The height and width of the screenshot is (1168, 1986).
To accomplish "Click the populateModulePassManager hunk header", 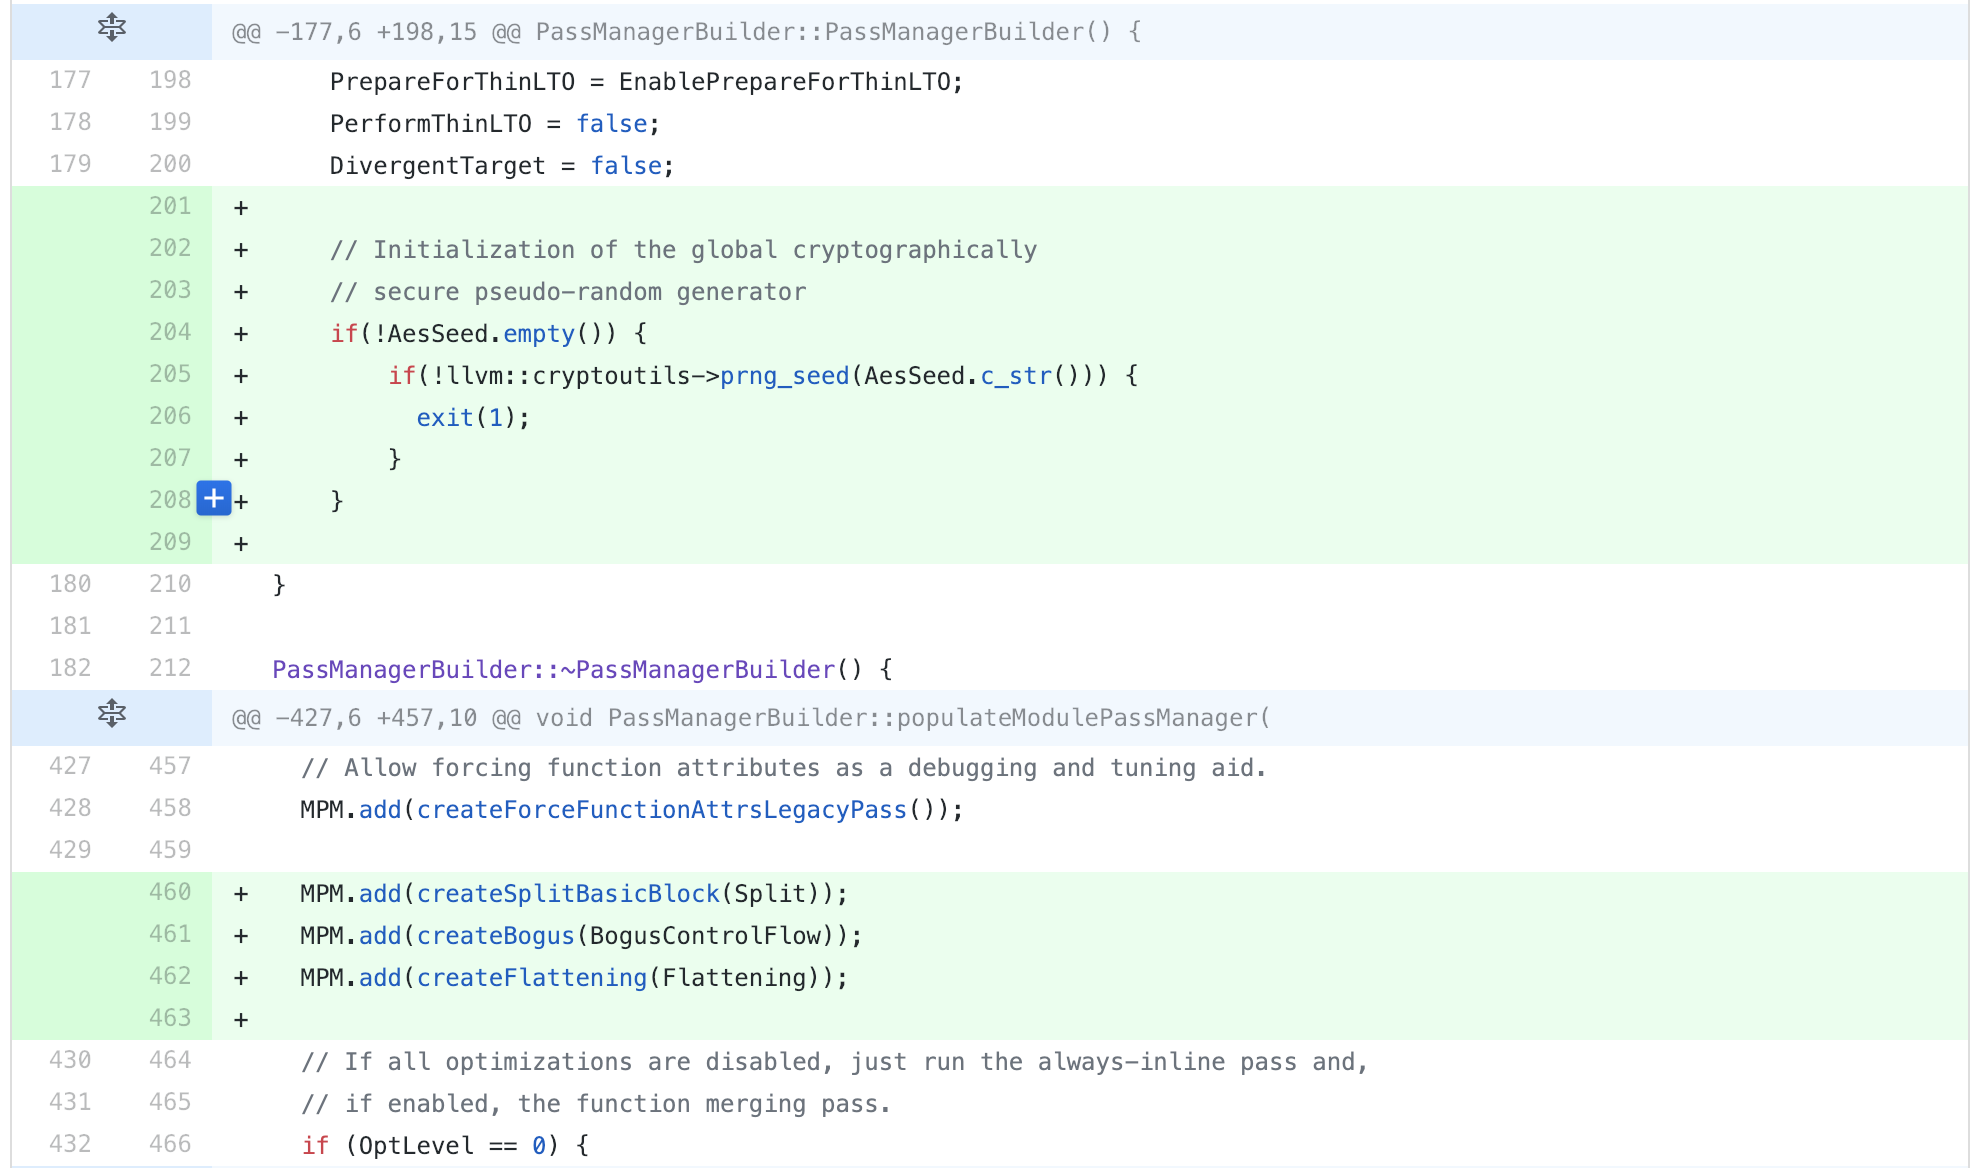I will click(x=750, y=718).
